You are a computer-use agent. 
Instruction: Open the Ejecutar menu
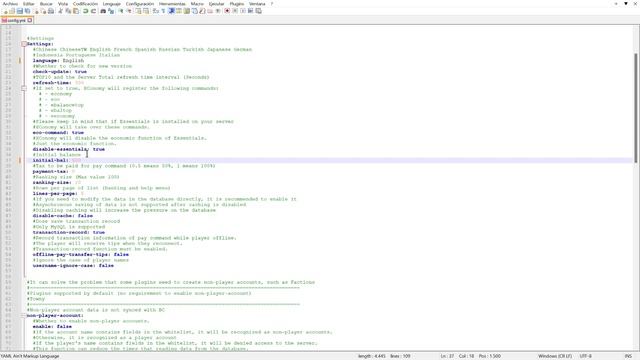click(216, 4)
